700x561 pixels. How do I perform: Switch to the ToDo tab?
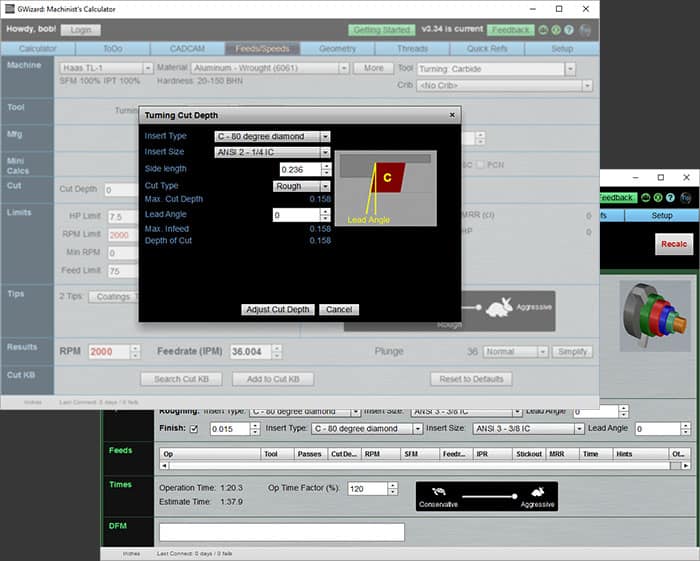pos(113,49)
